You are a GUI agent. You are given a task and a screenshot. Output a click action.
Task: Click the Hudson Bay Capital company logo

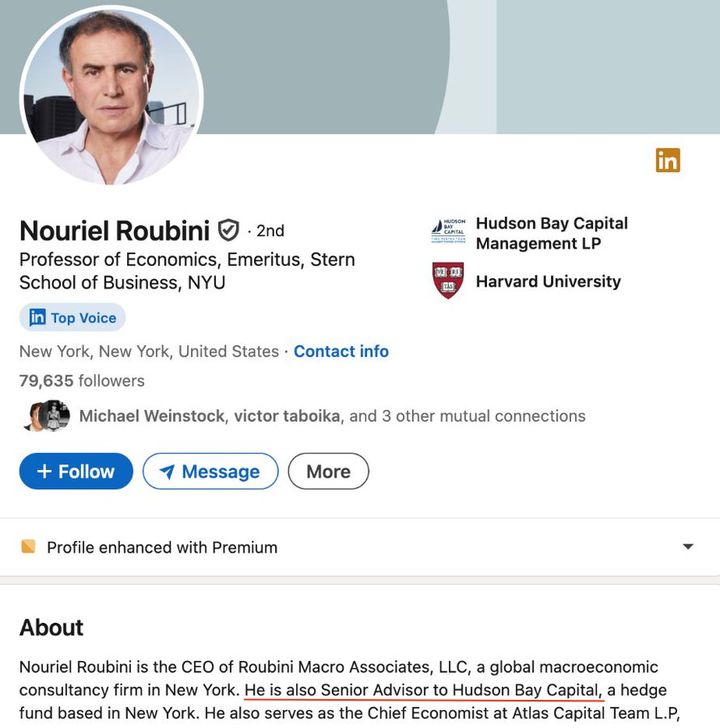[x=448, y=231]
